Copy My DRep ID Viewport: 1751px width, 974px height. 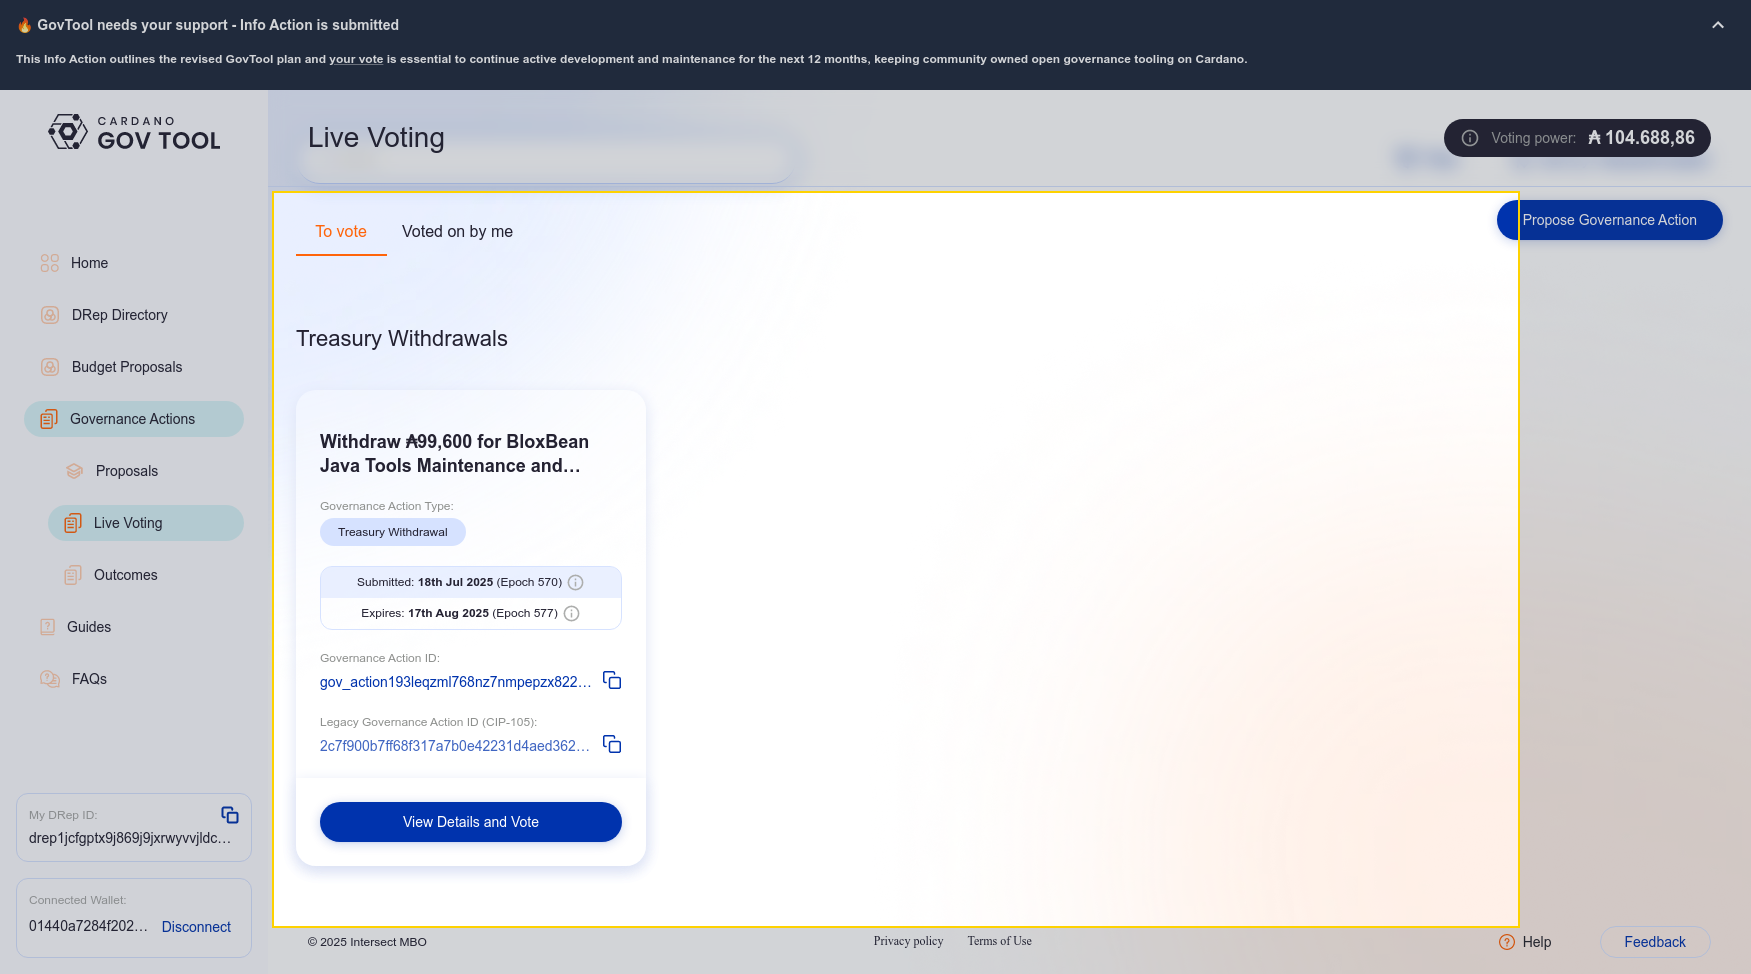point(230,815)
